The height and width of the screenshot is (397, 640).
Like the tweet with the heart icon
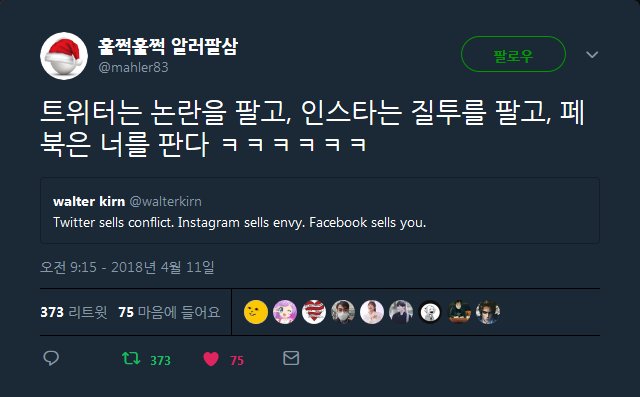(211, 359)
